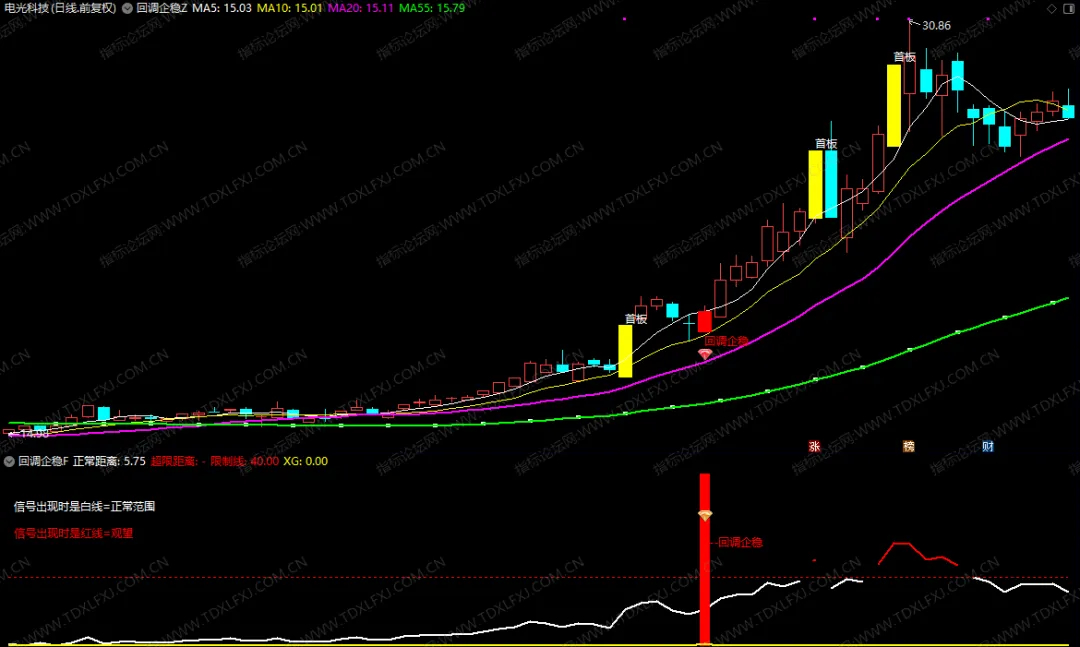Click the diamond icon at top right
This screenshot has width=1080, height=647.
pyautogui.click(x=1052, y=9)
